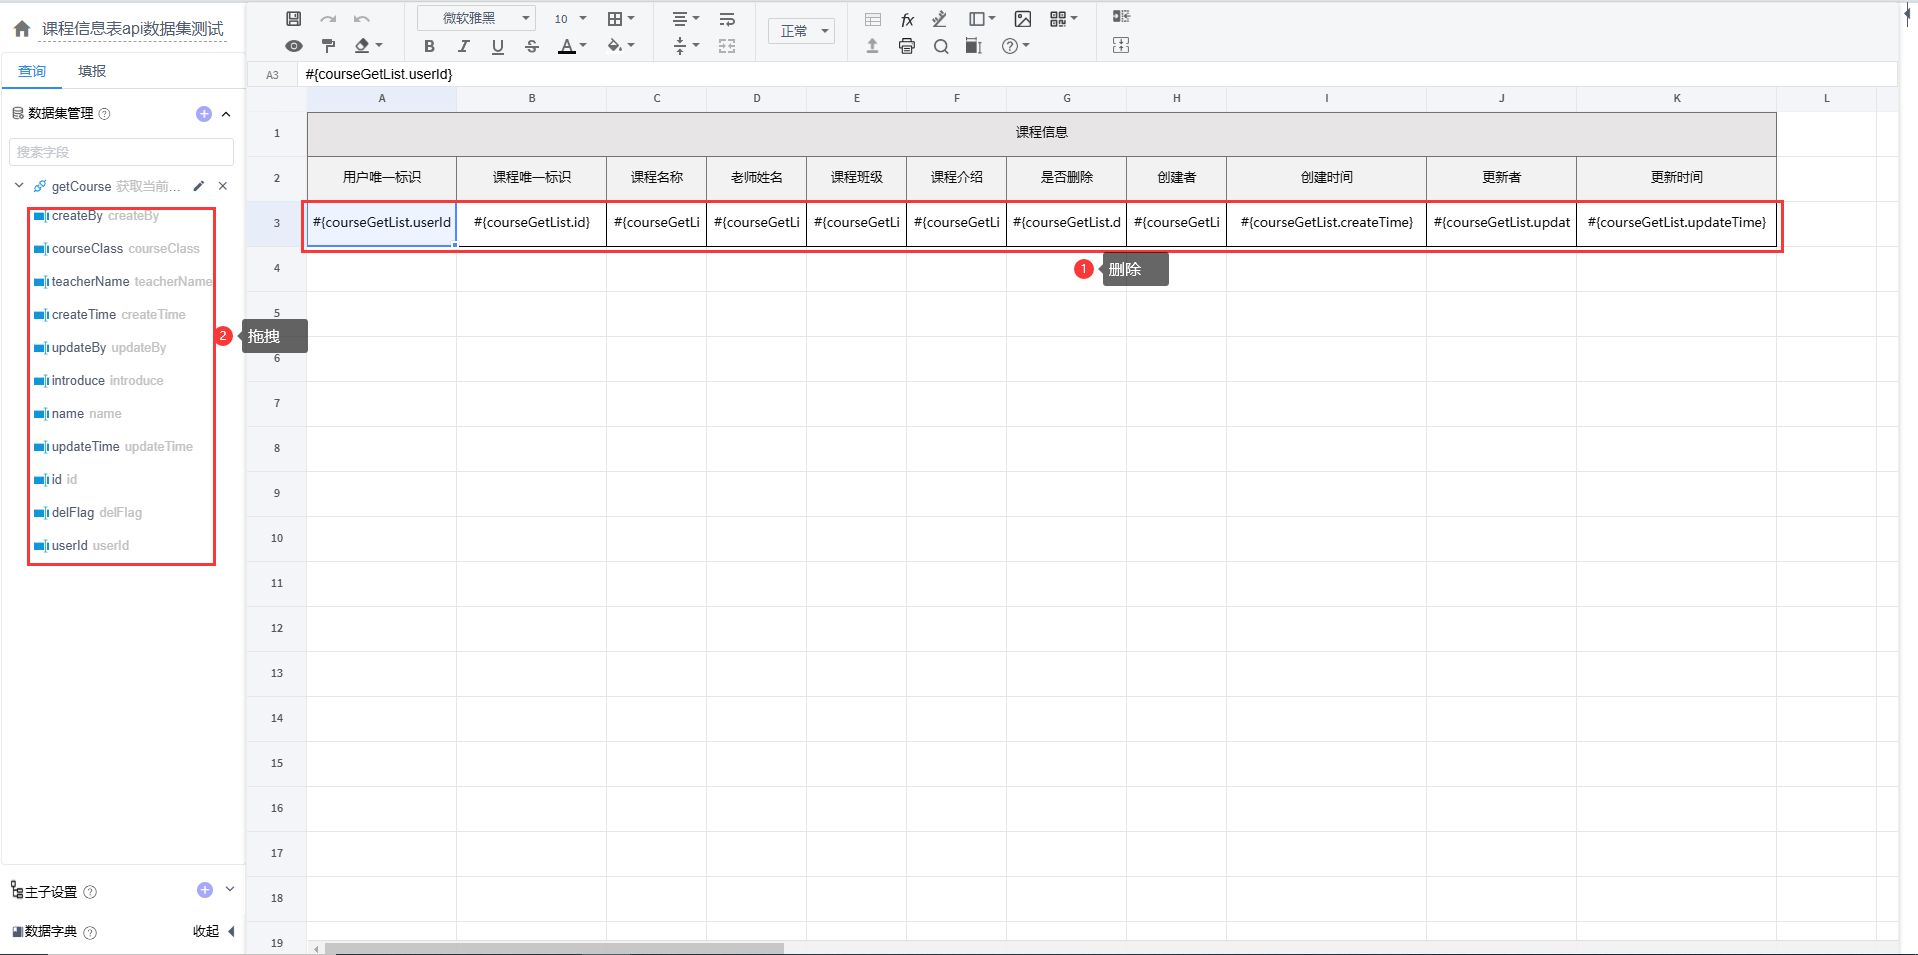1918x955 pixels.
Task: Select the format painter tool
Action: click(x=328, y=46)
